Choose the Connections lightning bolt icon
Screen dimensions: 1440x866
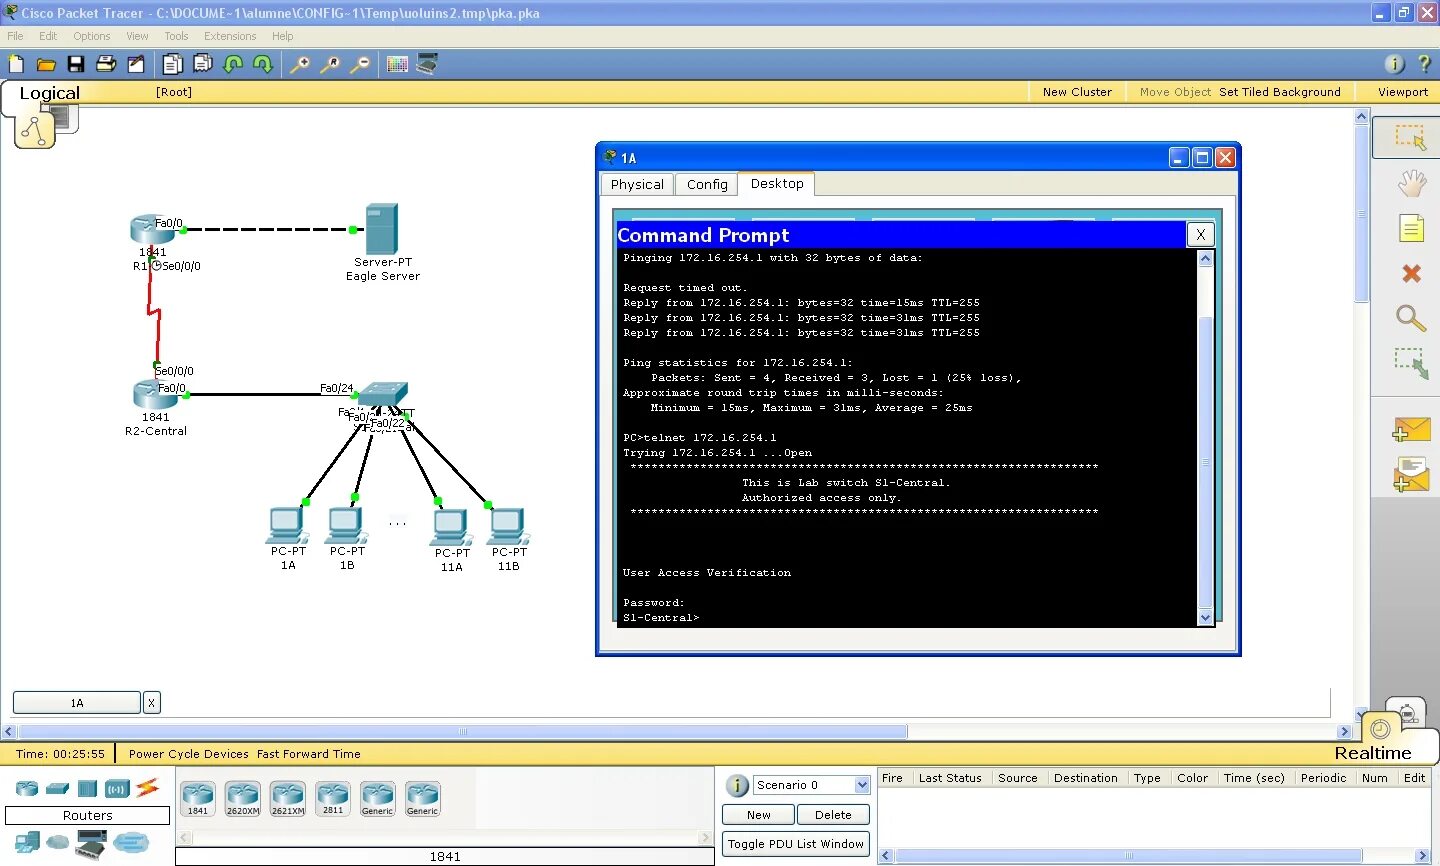147,788
